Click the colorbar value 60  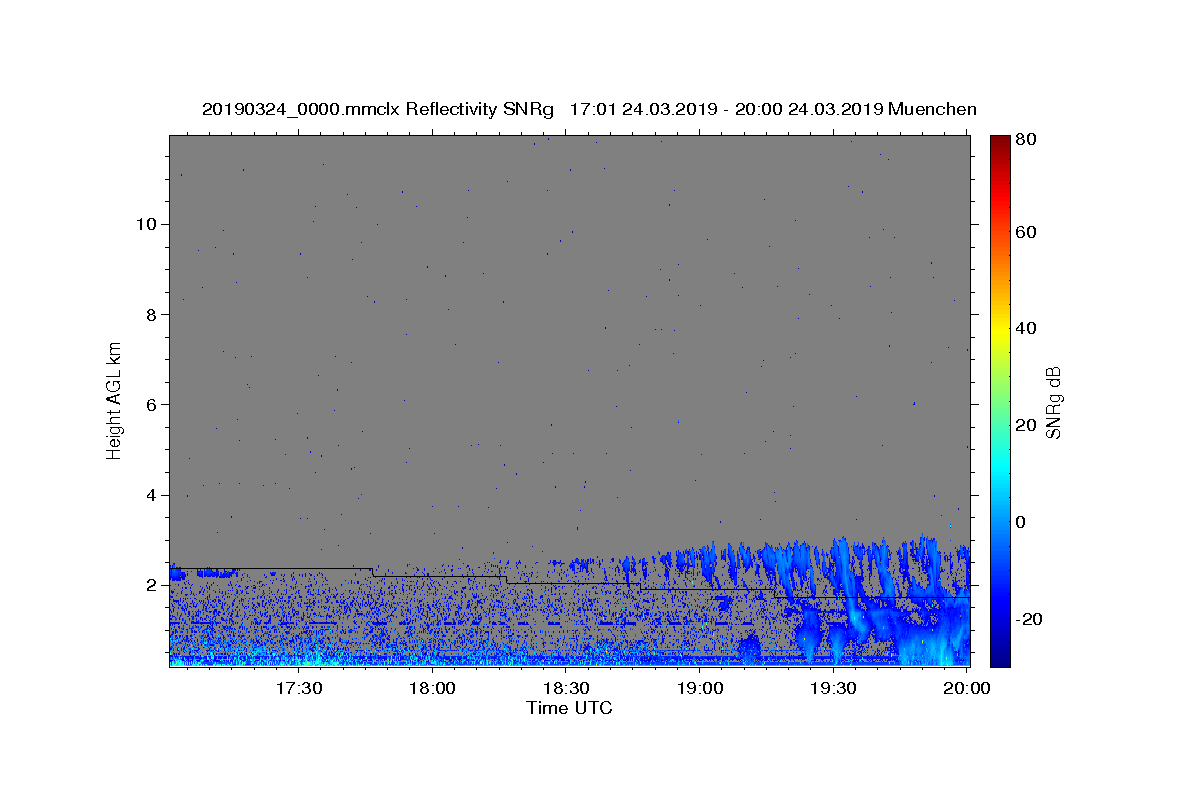1028,232
